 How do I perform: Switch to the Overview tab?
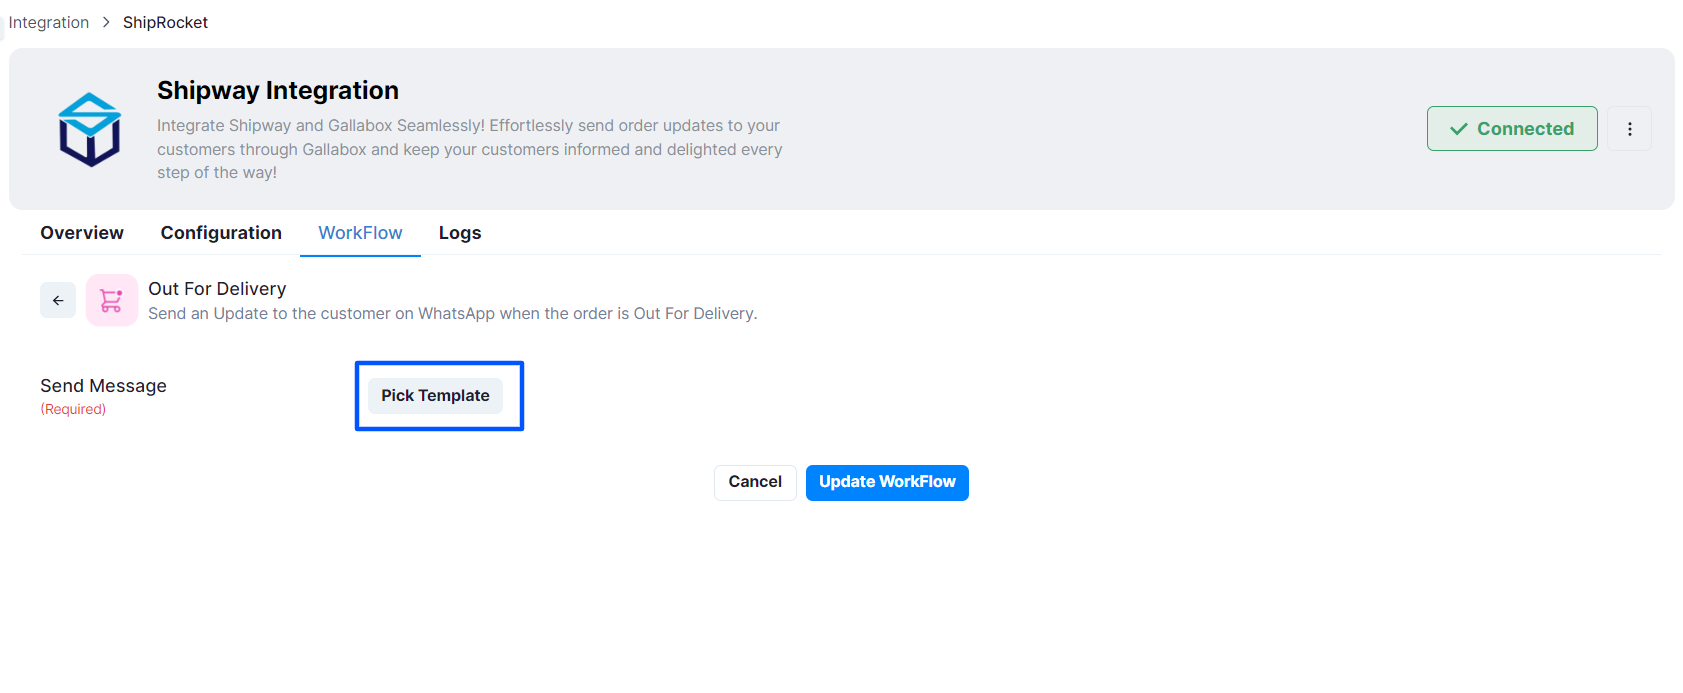(x=82, y=233)
